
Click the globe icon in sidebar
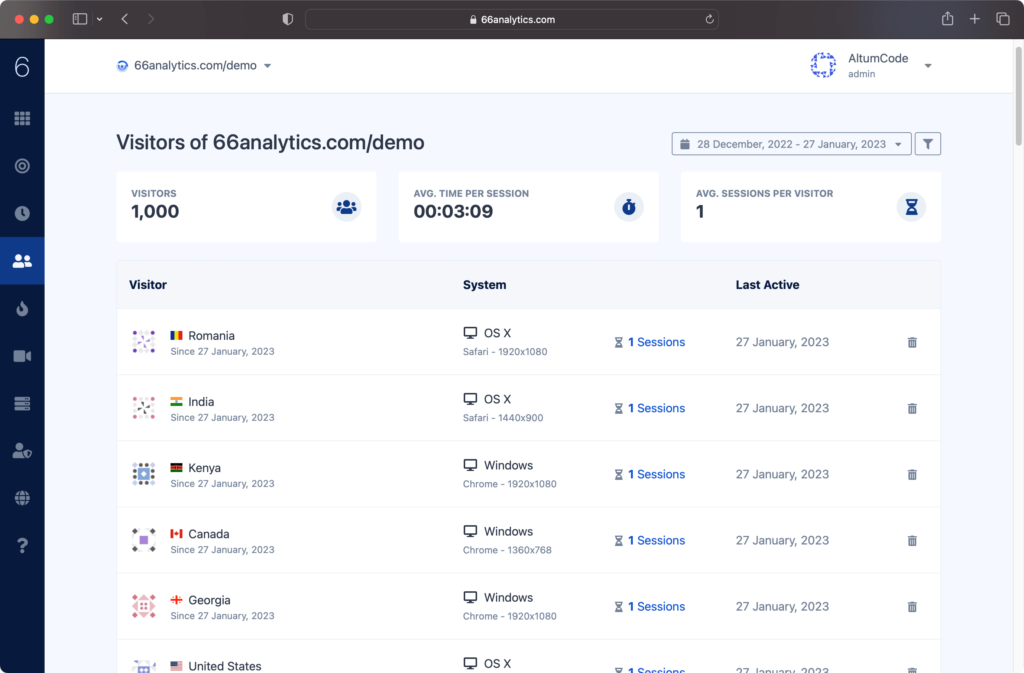point(22,498)
